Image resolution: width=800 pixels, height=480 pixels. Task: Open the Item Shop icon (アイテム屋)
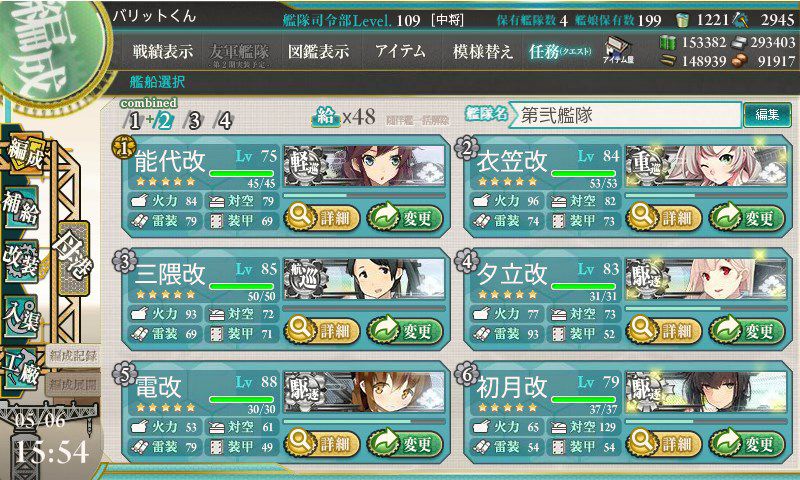[618, 51]
